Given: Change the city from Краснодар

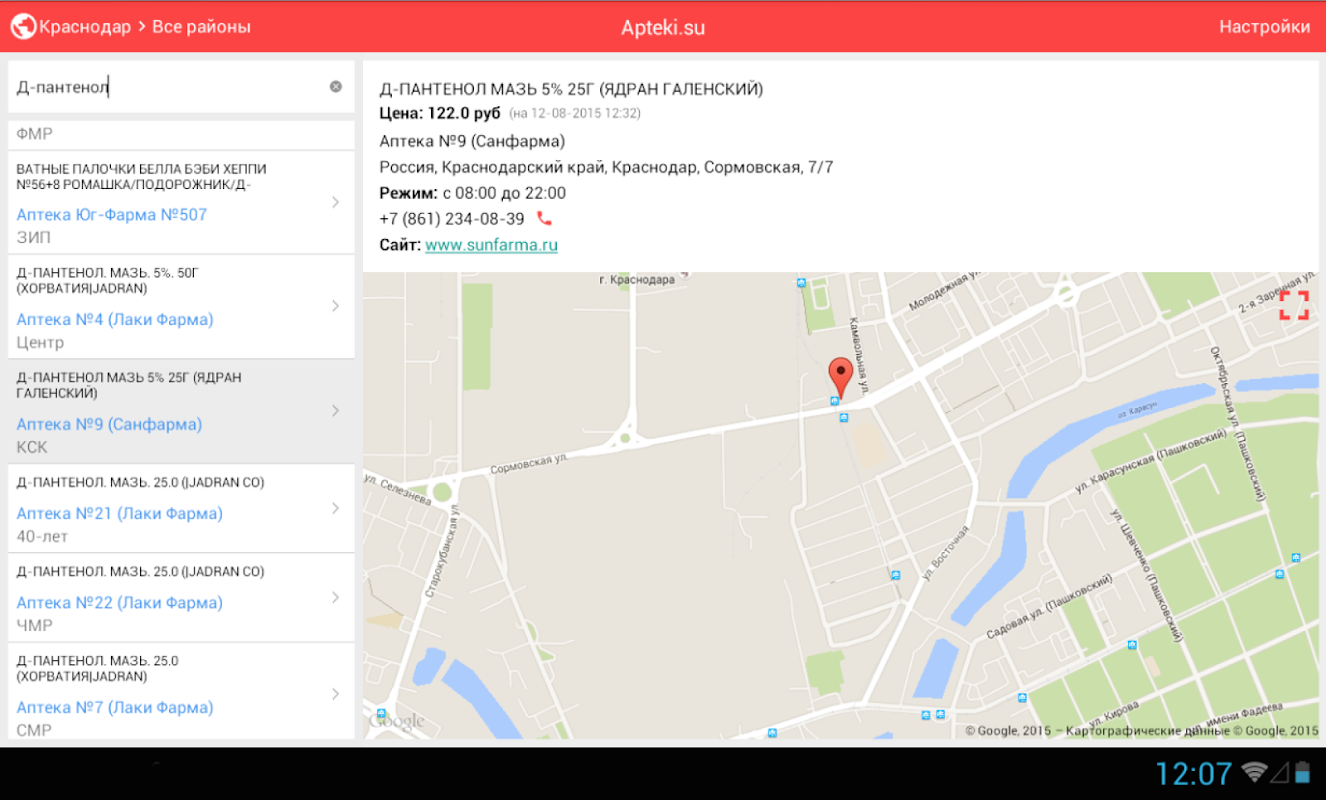Looking at the screenshot, I should (x=85, y=27).
